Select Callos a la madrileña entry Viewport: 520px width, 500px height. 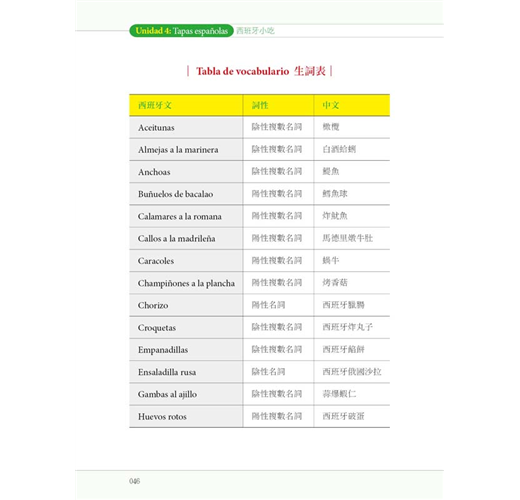(x=176, y=239)
